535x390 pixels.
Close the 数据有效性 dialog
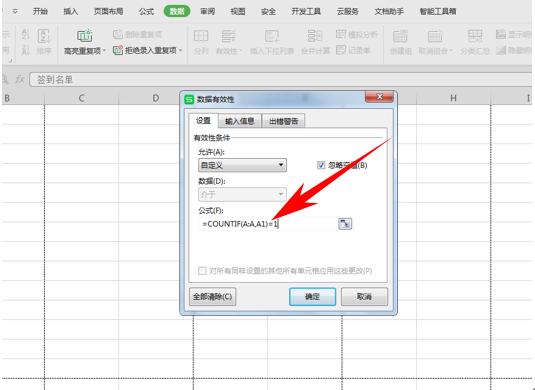(379, 97)
